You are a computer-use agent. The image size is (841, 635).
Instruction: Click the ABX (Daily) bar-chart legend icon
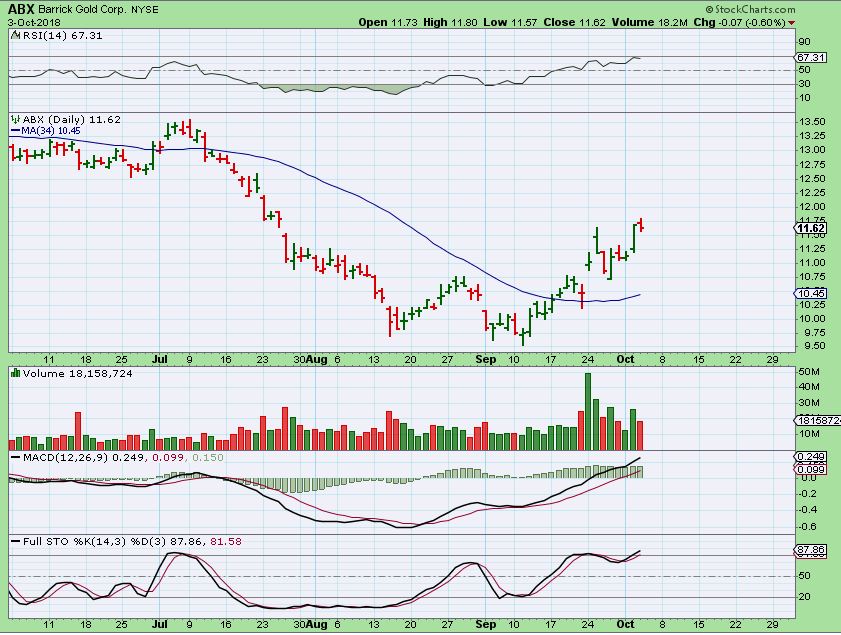pyautogui.click(x=16, y=120)
